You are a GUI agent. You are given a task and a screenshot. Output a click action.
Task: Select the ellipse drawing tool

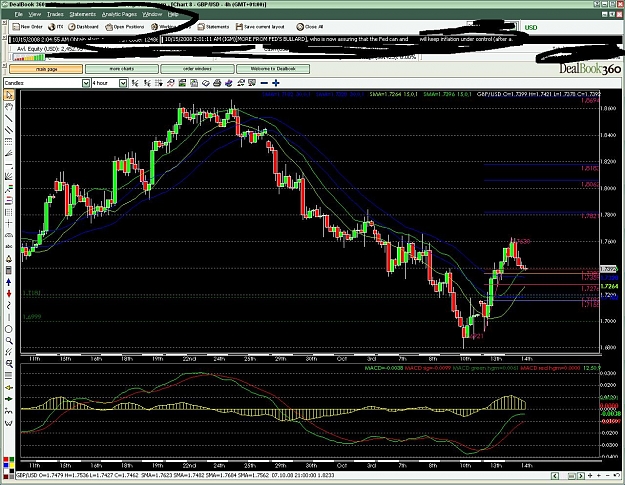click(9, 329)
